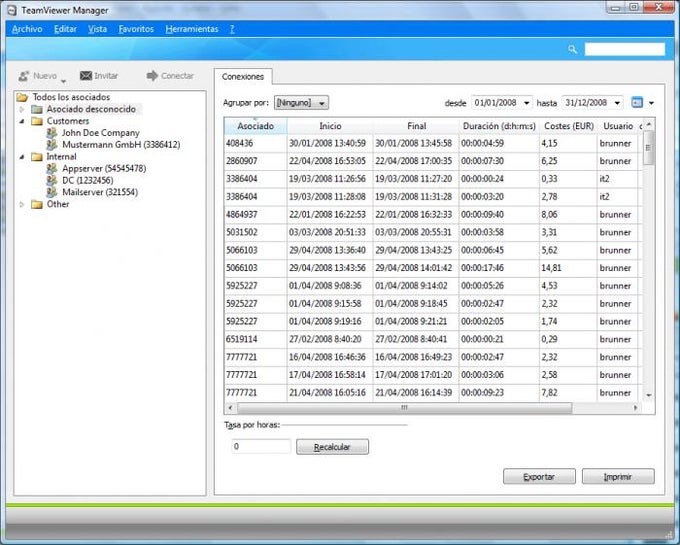The width and height of the screenshot is (680, 545).
Task: Click the search text field
Action: coord(624,49)
